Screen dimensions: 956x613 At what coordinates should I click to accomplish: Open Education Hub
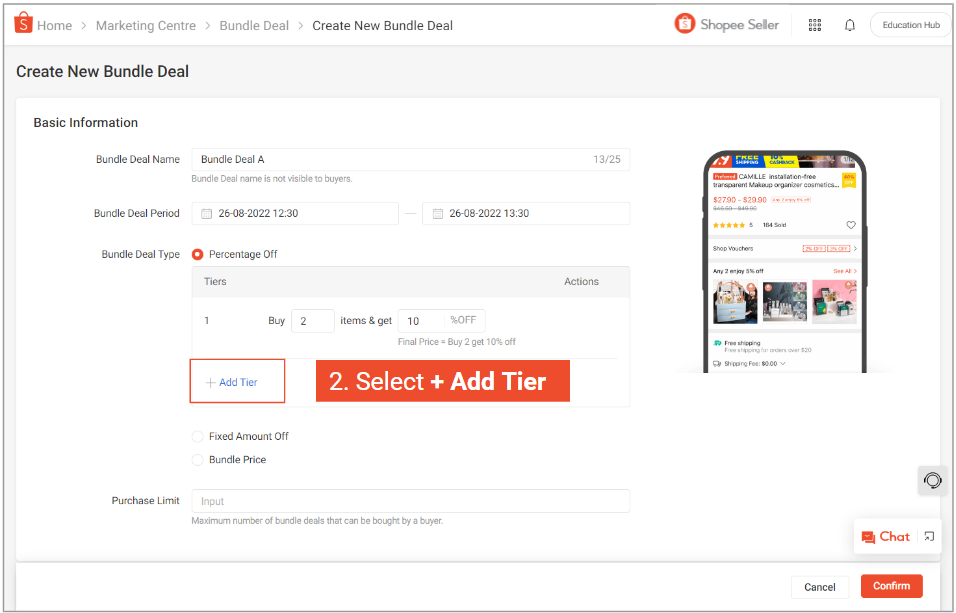(911, 25)
